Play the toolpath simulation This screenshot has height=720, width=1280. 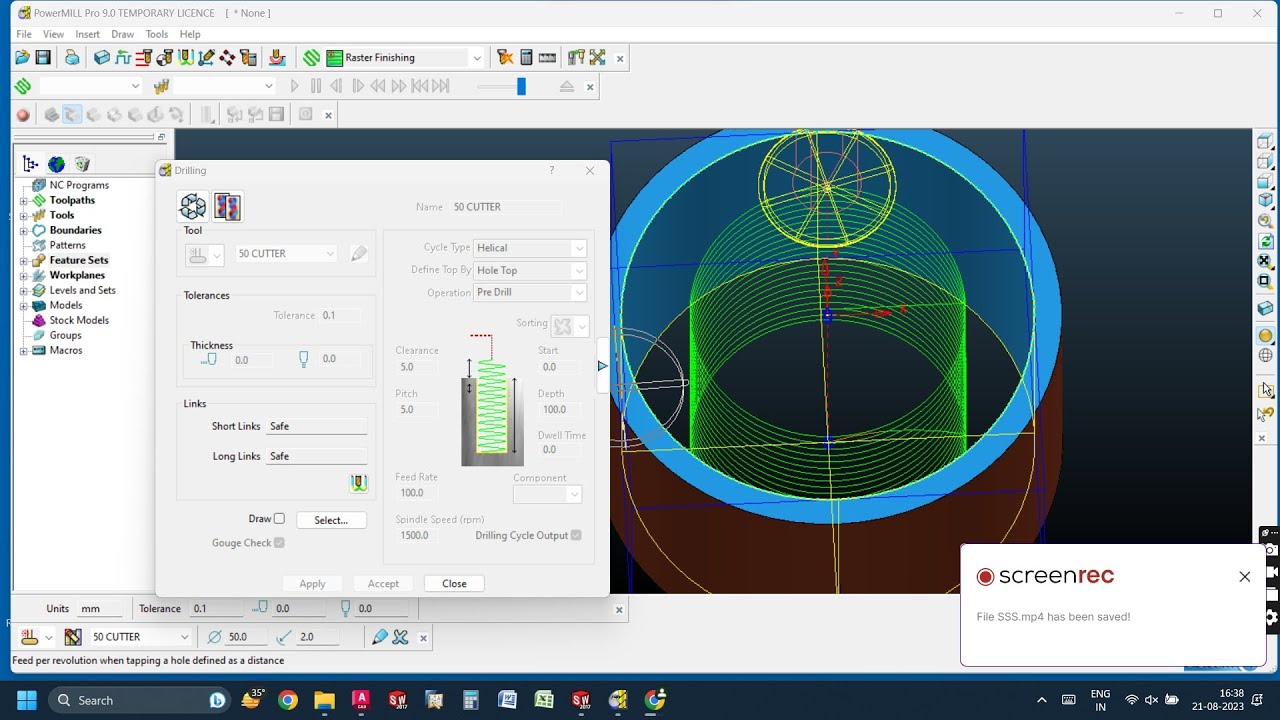pos(294,87)
